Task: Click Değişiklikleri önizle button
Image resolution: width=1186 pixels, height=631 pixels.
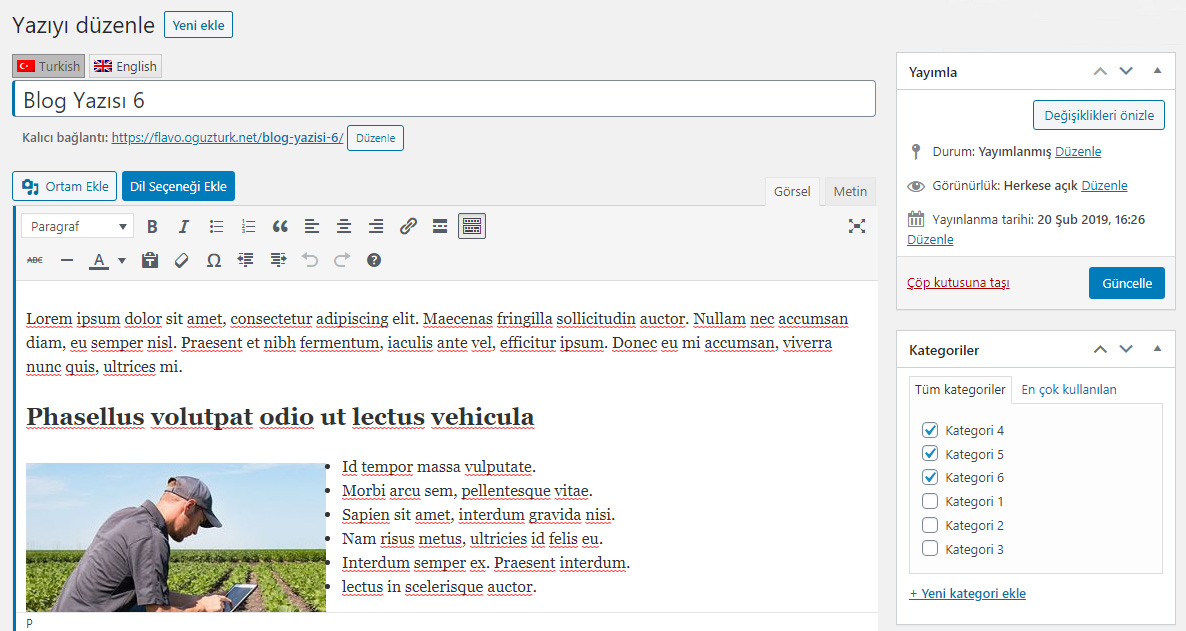Action: coord(1099,115)
